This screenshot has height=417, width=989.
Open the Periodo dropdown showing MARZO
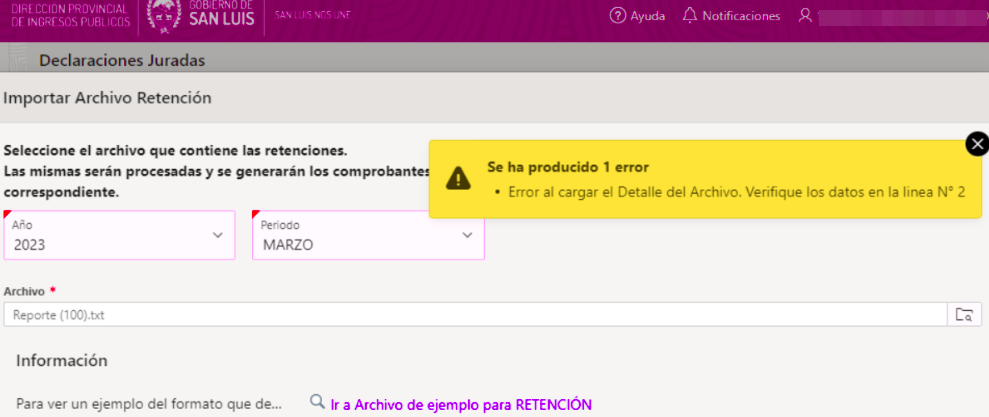pyautogui.click(x=368, y=235)
